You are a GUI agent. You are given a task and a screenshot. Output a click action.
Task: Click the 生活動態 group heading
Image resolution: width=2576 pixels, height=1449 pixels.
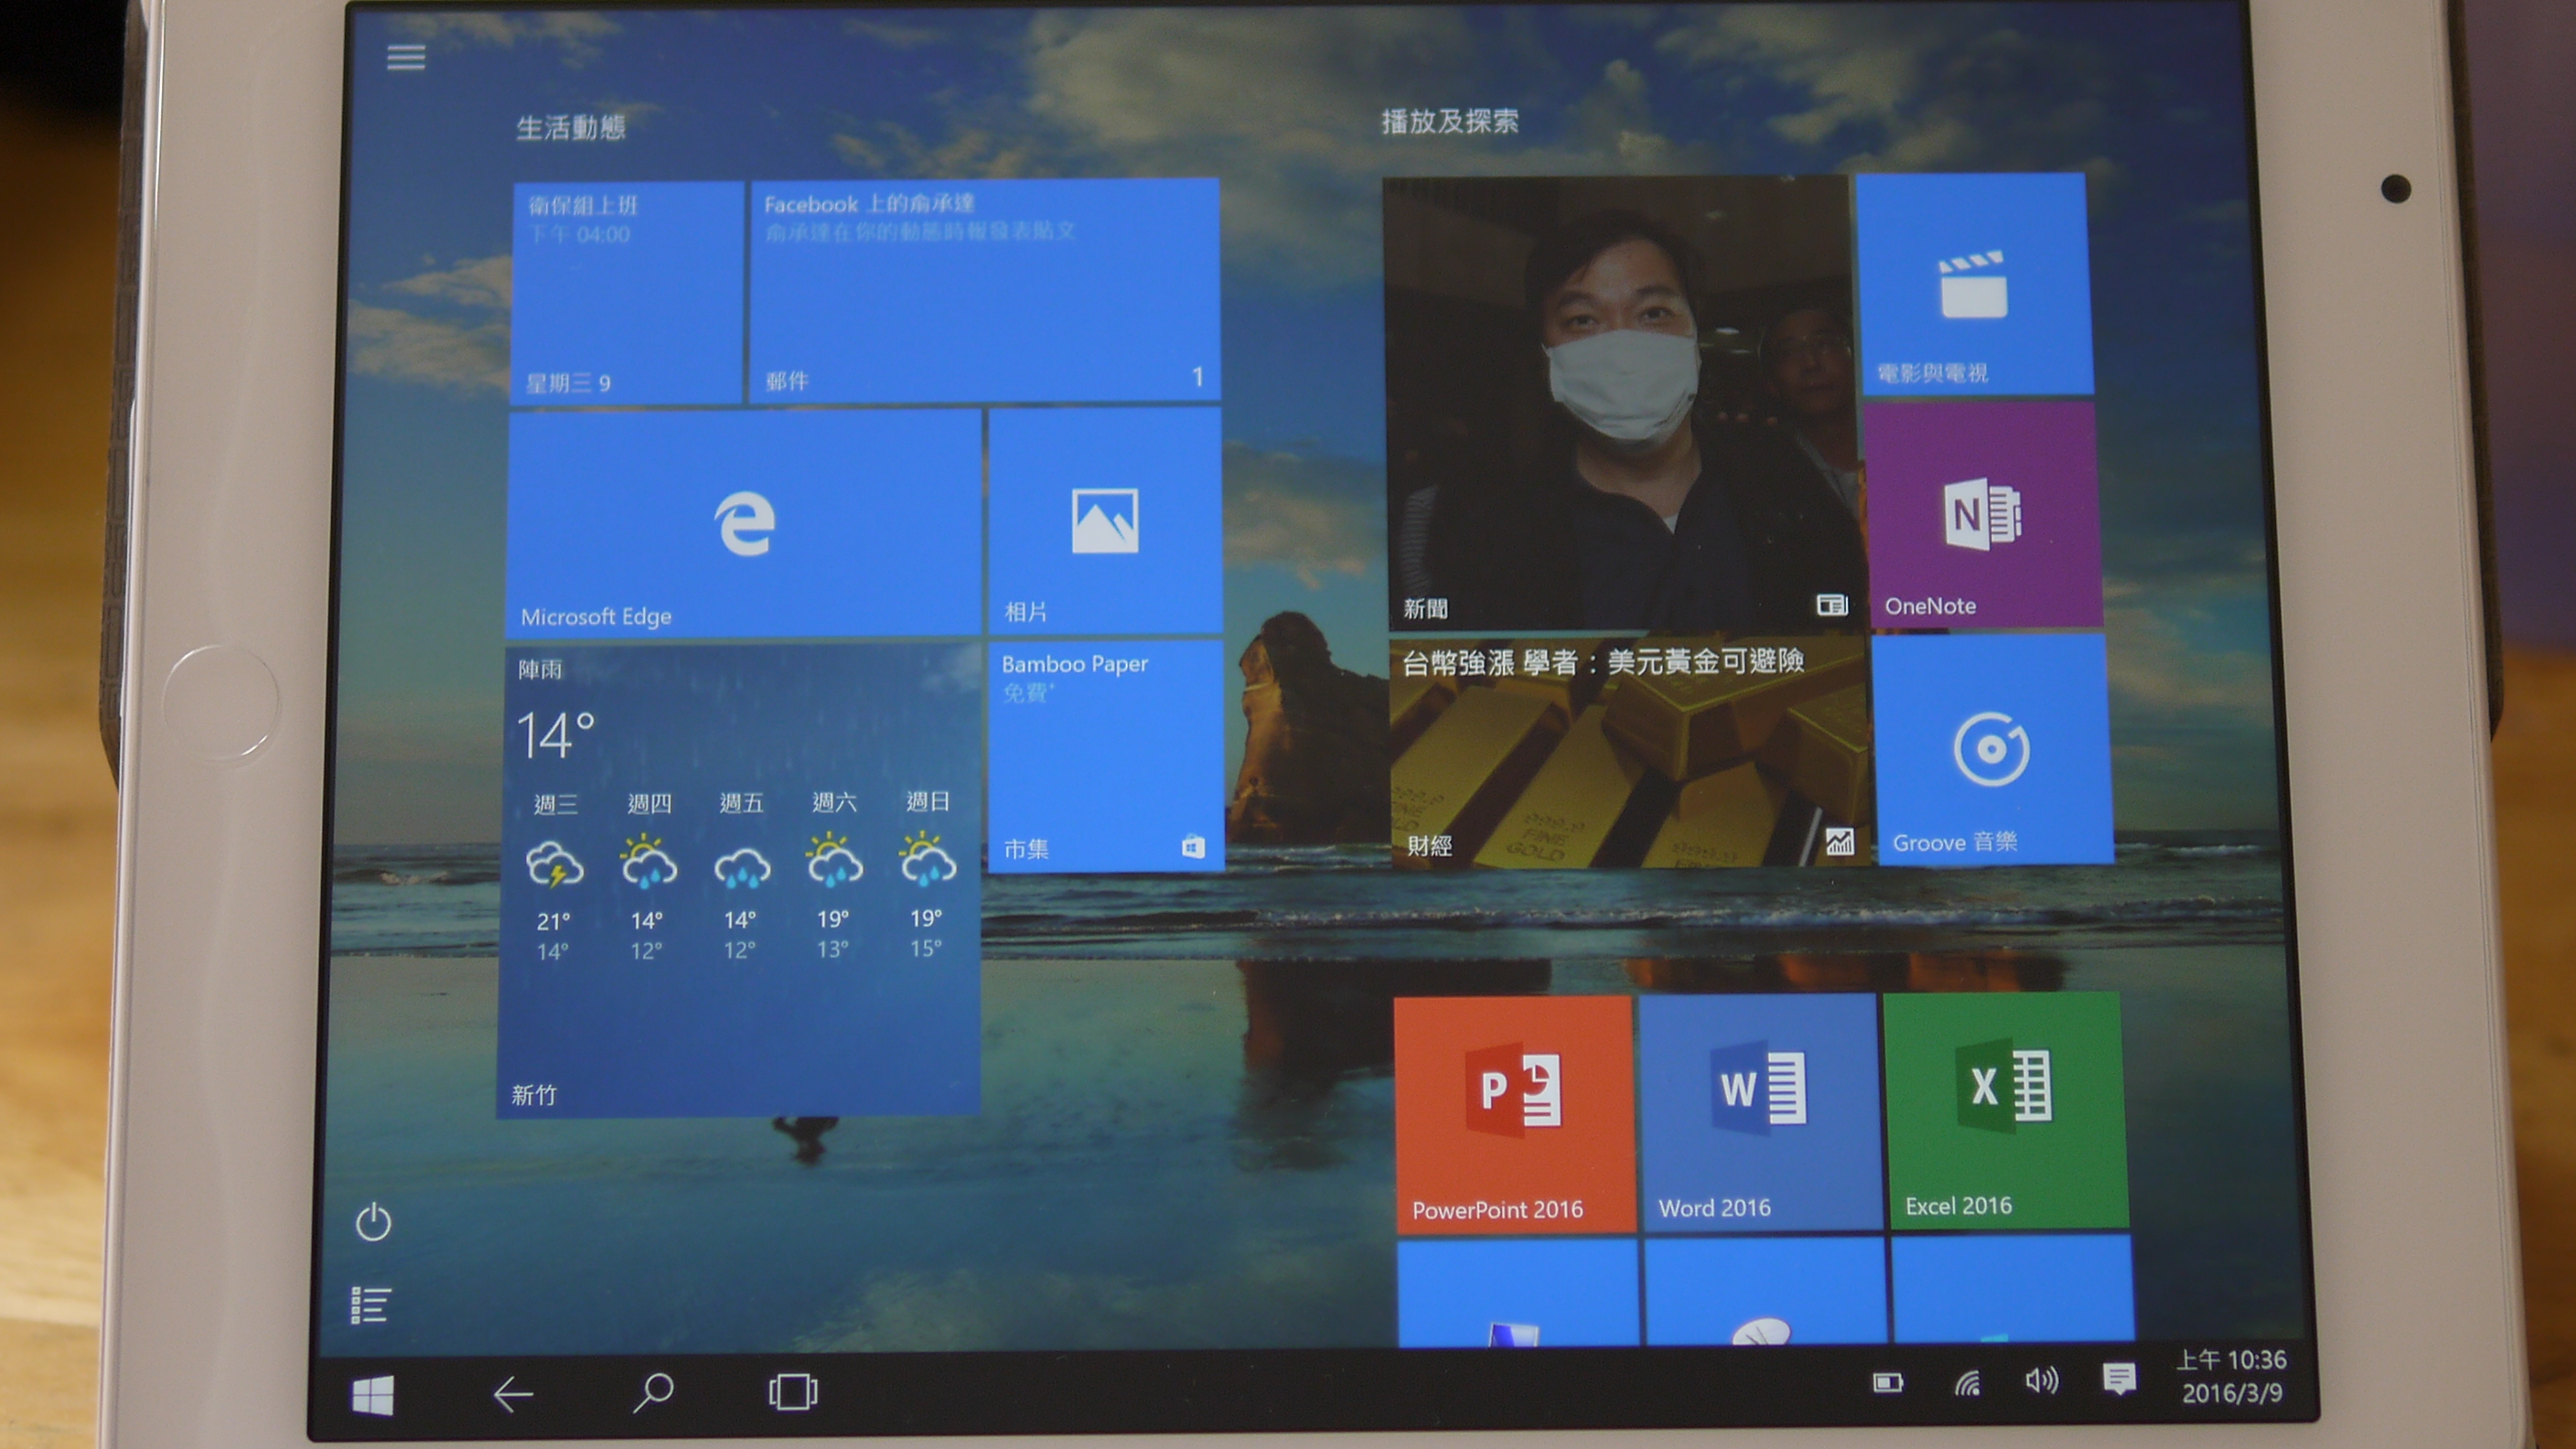tap(571, 128)
